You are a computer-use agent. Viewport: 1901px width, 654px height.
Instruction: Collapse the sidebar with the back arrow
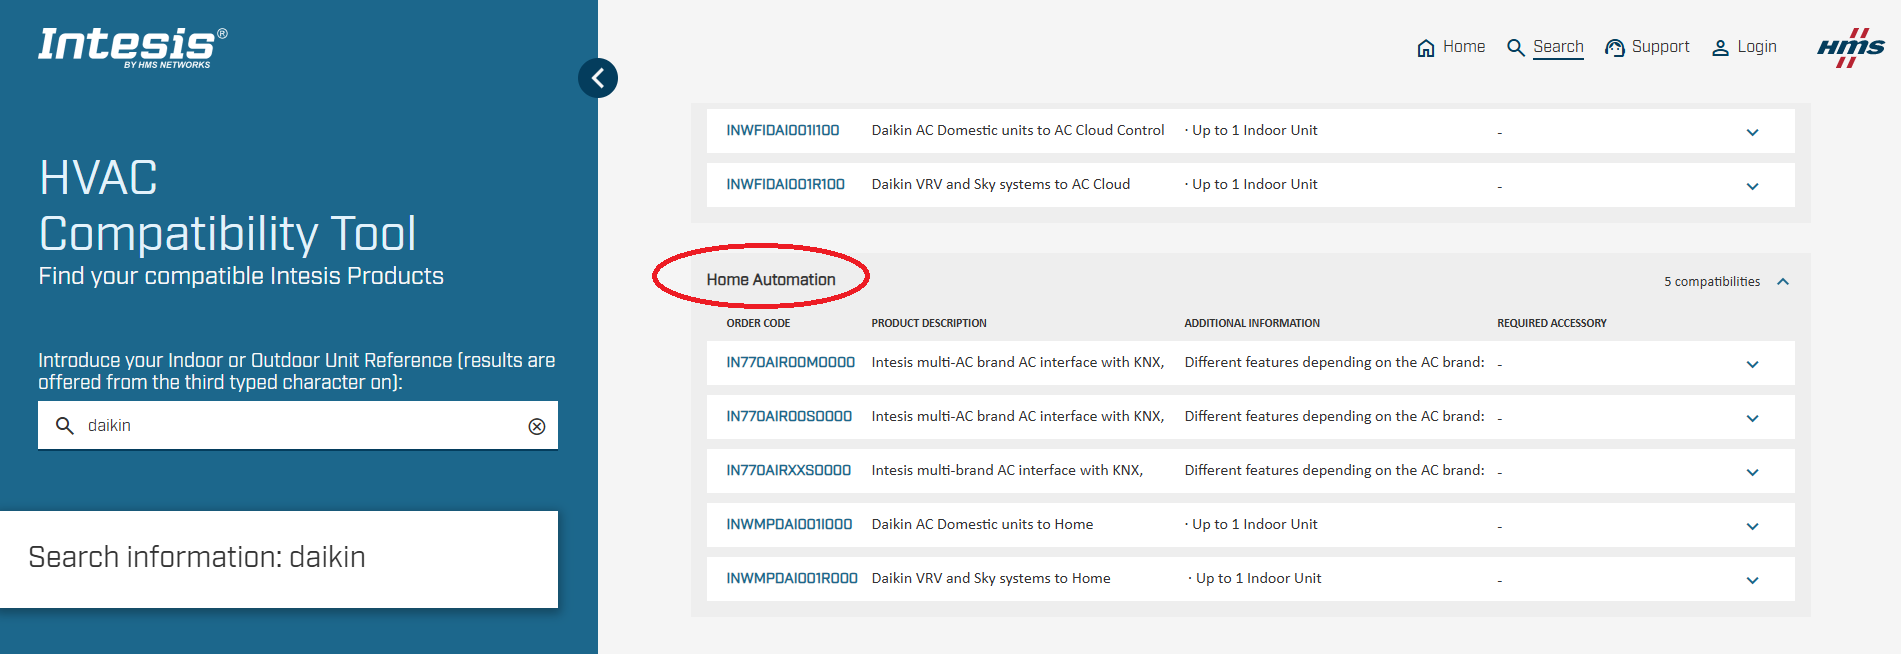(x=598, y=78)
